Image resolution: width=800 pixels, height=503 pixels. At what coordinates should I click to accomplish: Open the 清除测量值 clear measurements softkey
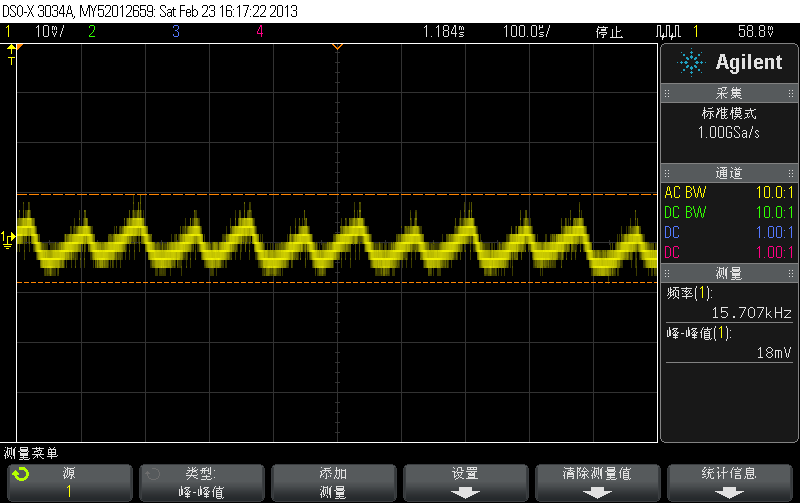pyautogui.click(x=597, y=483)
